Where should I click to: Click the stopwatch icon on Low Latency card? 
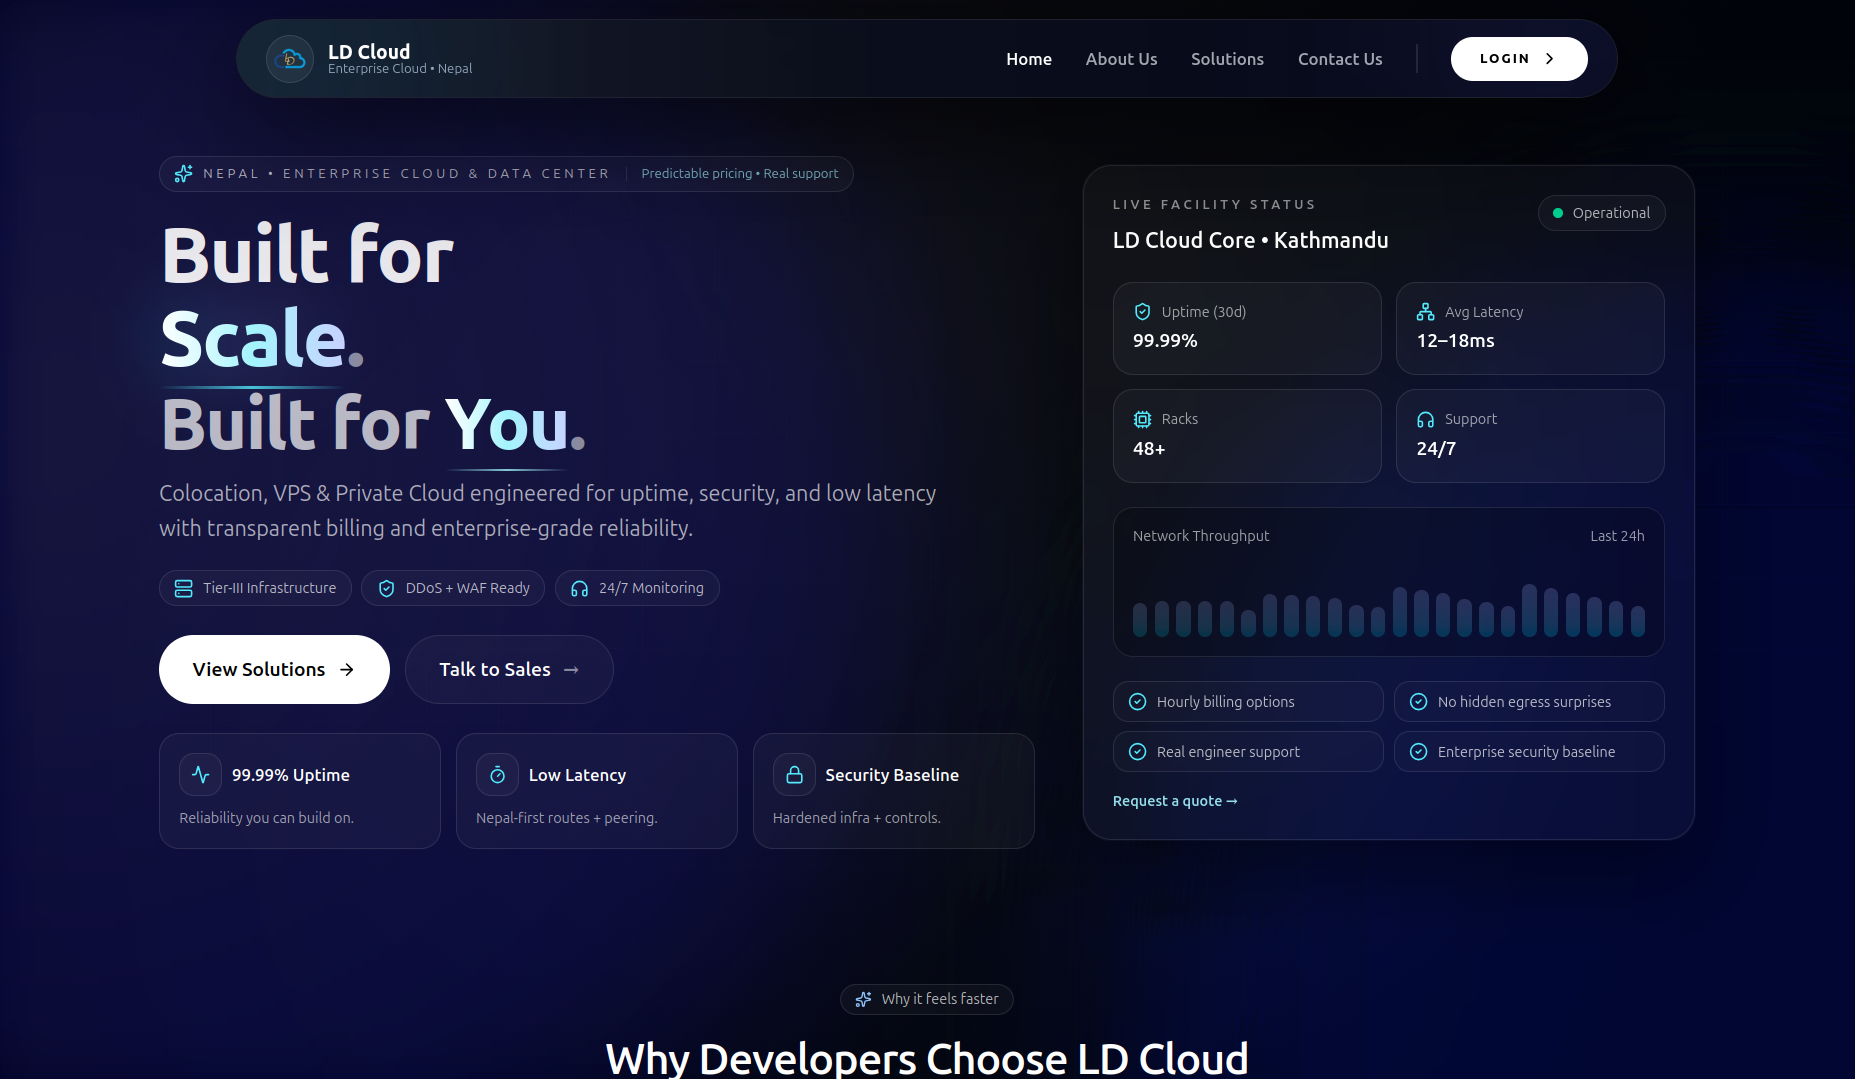tap(497, 775)
